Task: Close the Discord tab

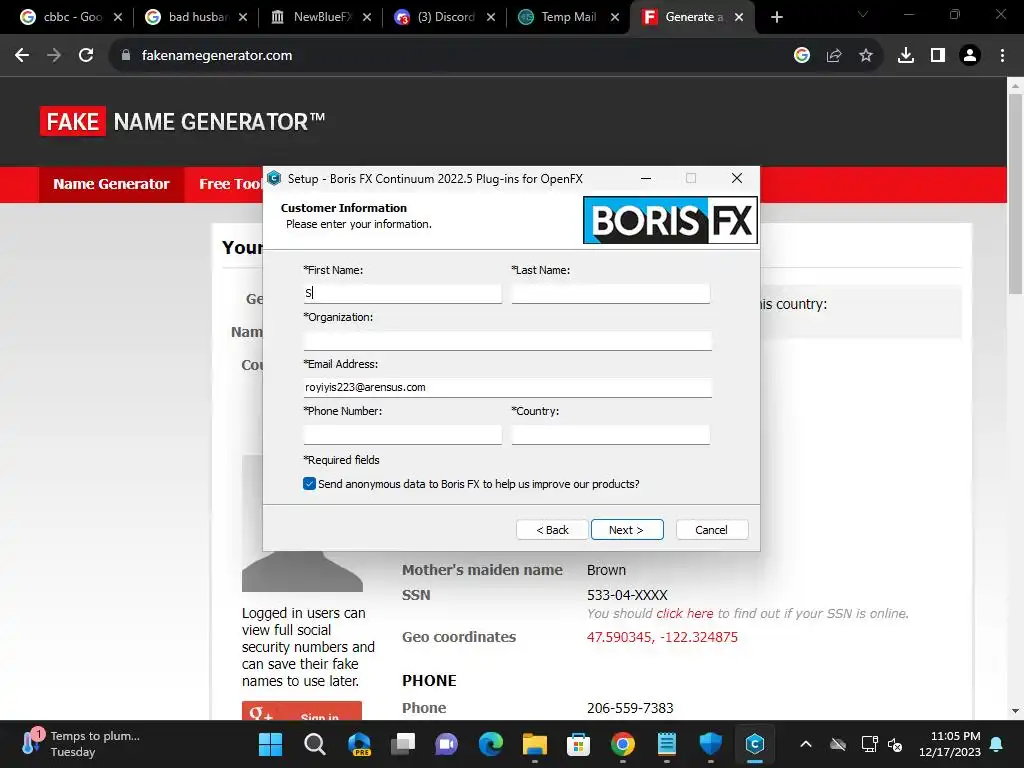Action: coord(491,17)
